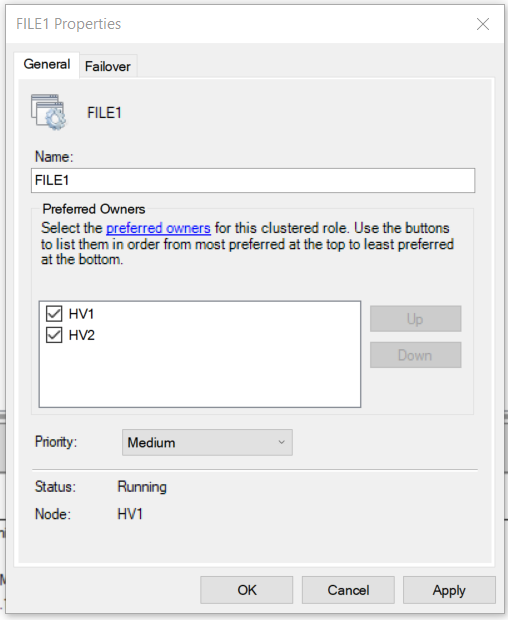Click the Down button beside owners list
The image size is (508, 620).
[x=415, y=355]
